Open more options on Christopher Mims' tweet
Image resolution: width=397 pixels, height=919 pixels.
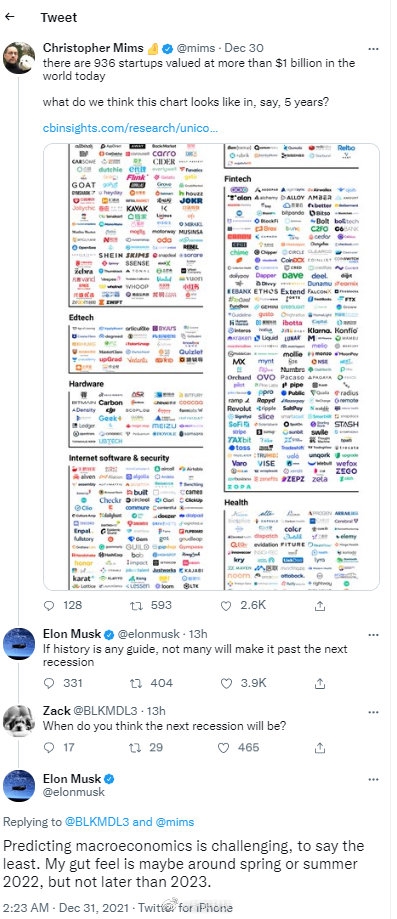373,49
